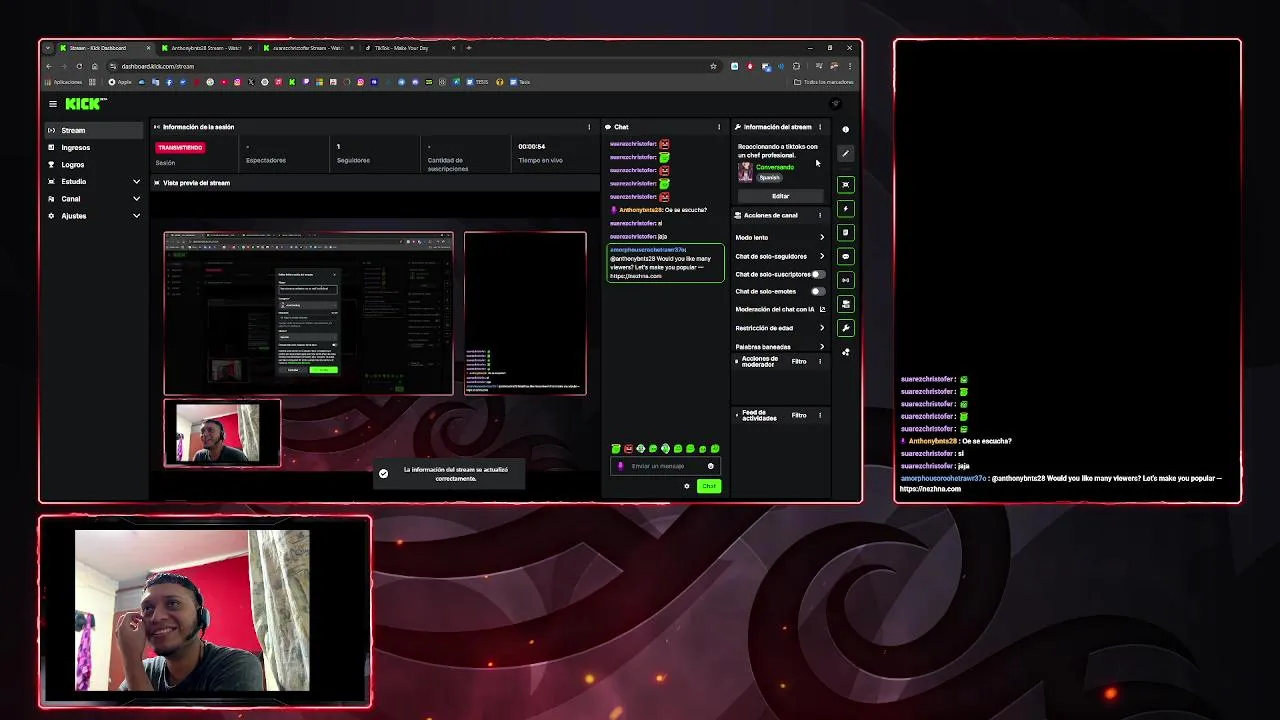
Task: Bookmark this page with the star icon
Action: 713,66
